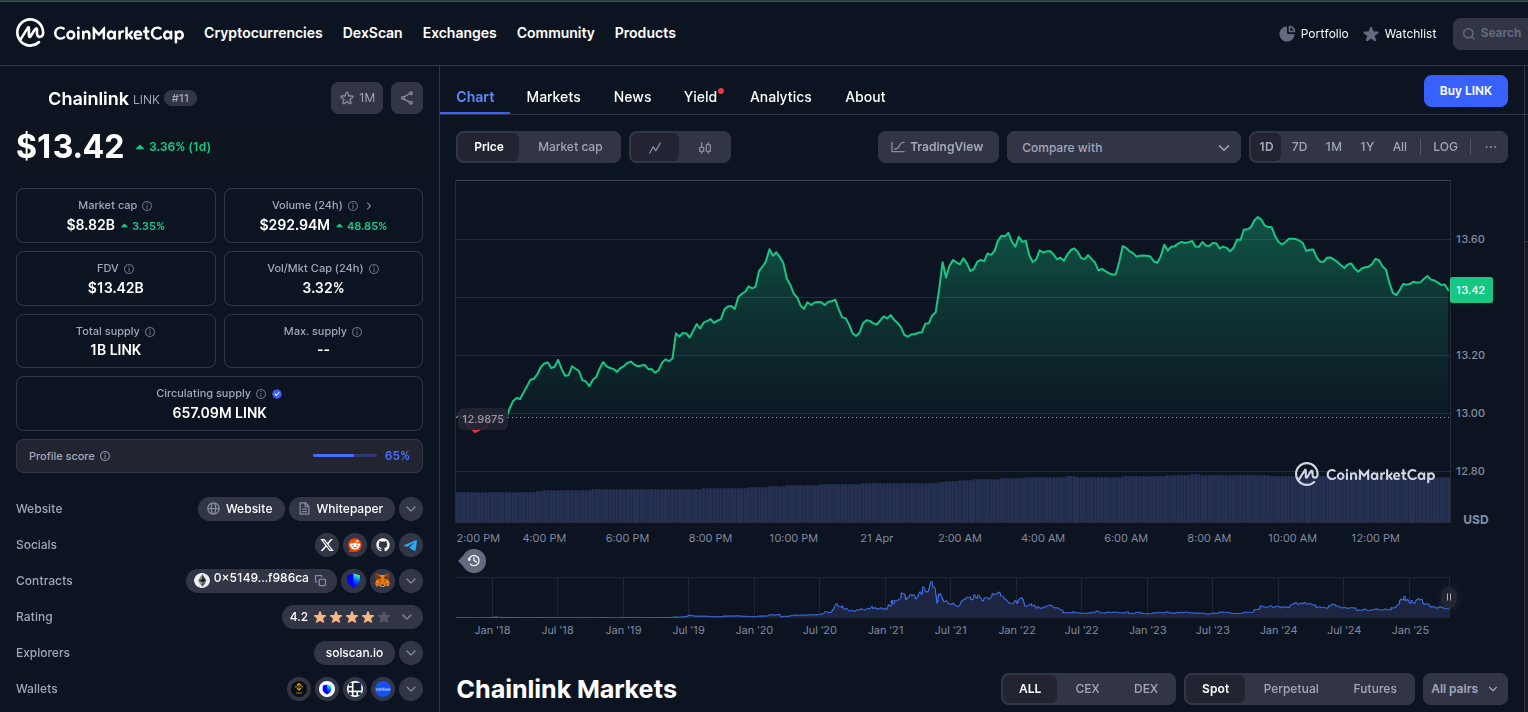Image resolution: width=1528 pixels, height=712 pixels.
Task: Expand more wallets chevron
Action: pos(411,689)
